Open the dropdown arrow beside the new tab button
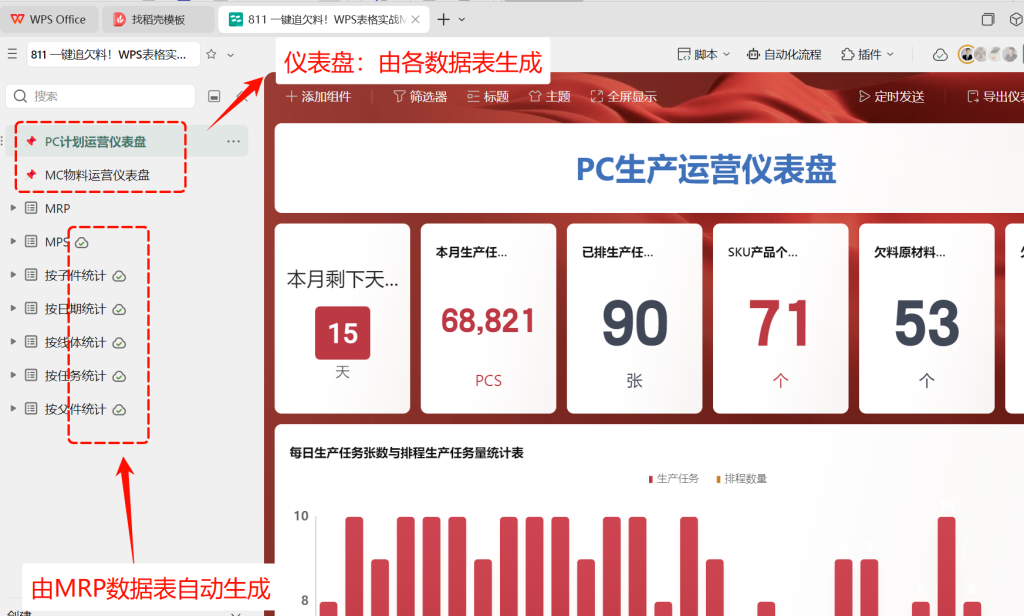1024x616 pixels. pyautogui.click(x=462, y=20)
